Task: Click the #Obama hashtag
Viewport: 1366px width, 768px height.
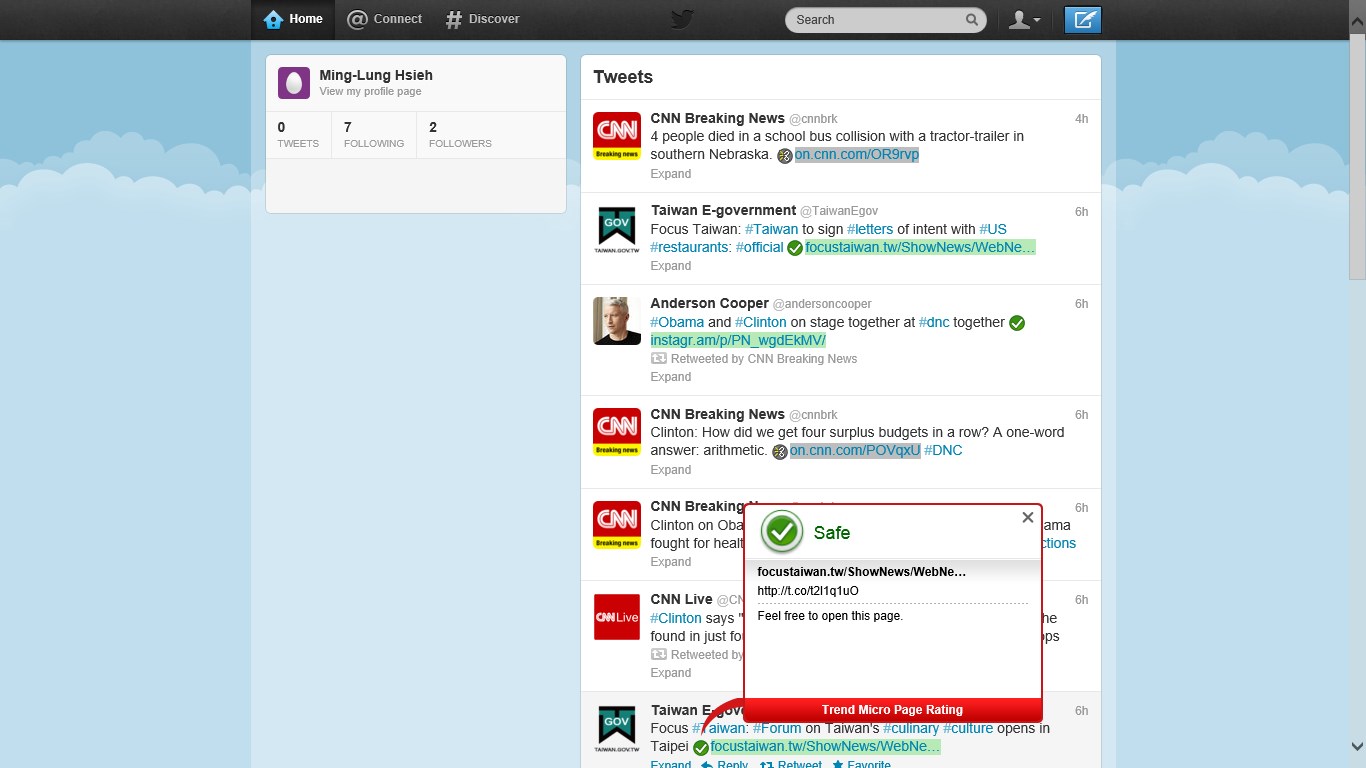Action: [x=677, y=322]
